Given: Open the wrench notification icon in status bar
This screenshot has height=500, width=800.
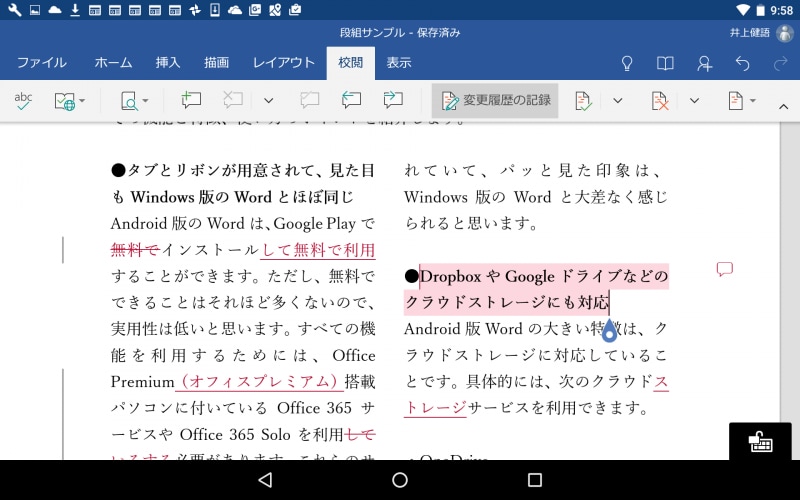Looking at the screenshot, I should point(14,10).
